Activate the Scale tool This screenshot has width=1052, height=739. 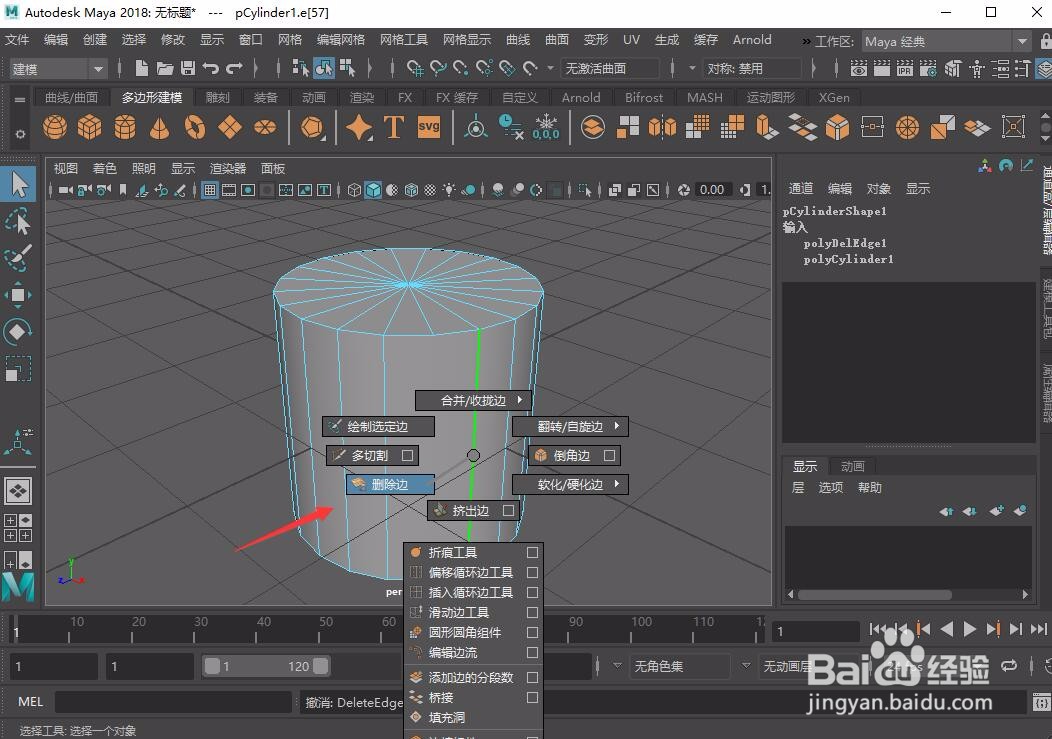point(19,368)
